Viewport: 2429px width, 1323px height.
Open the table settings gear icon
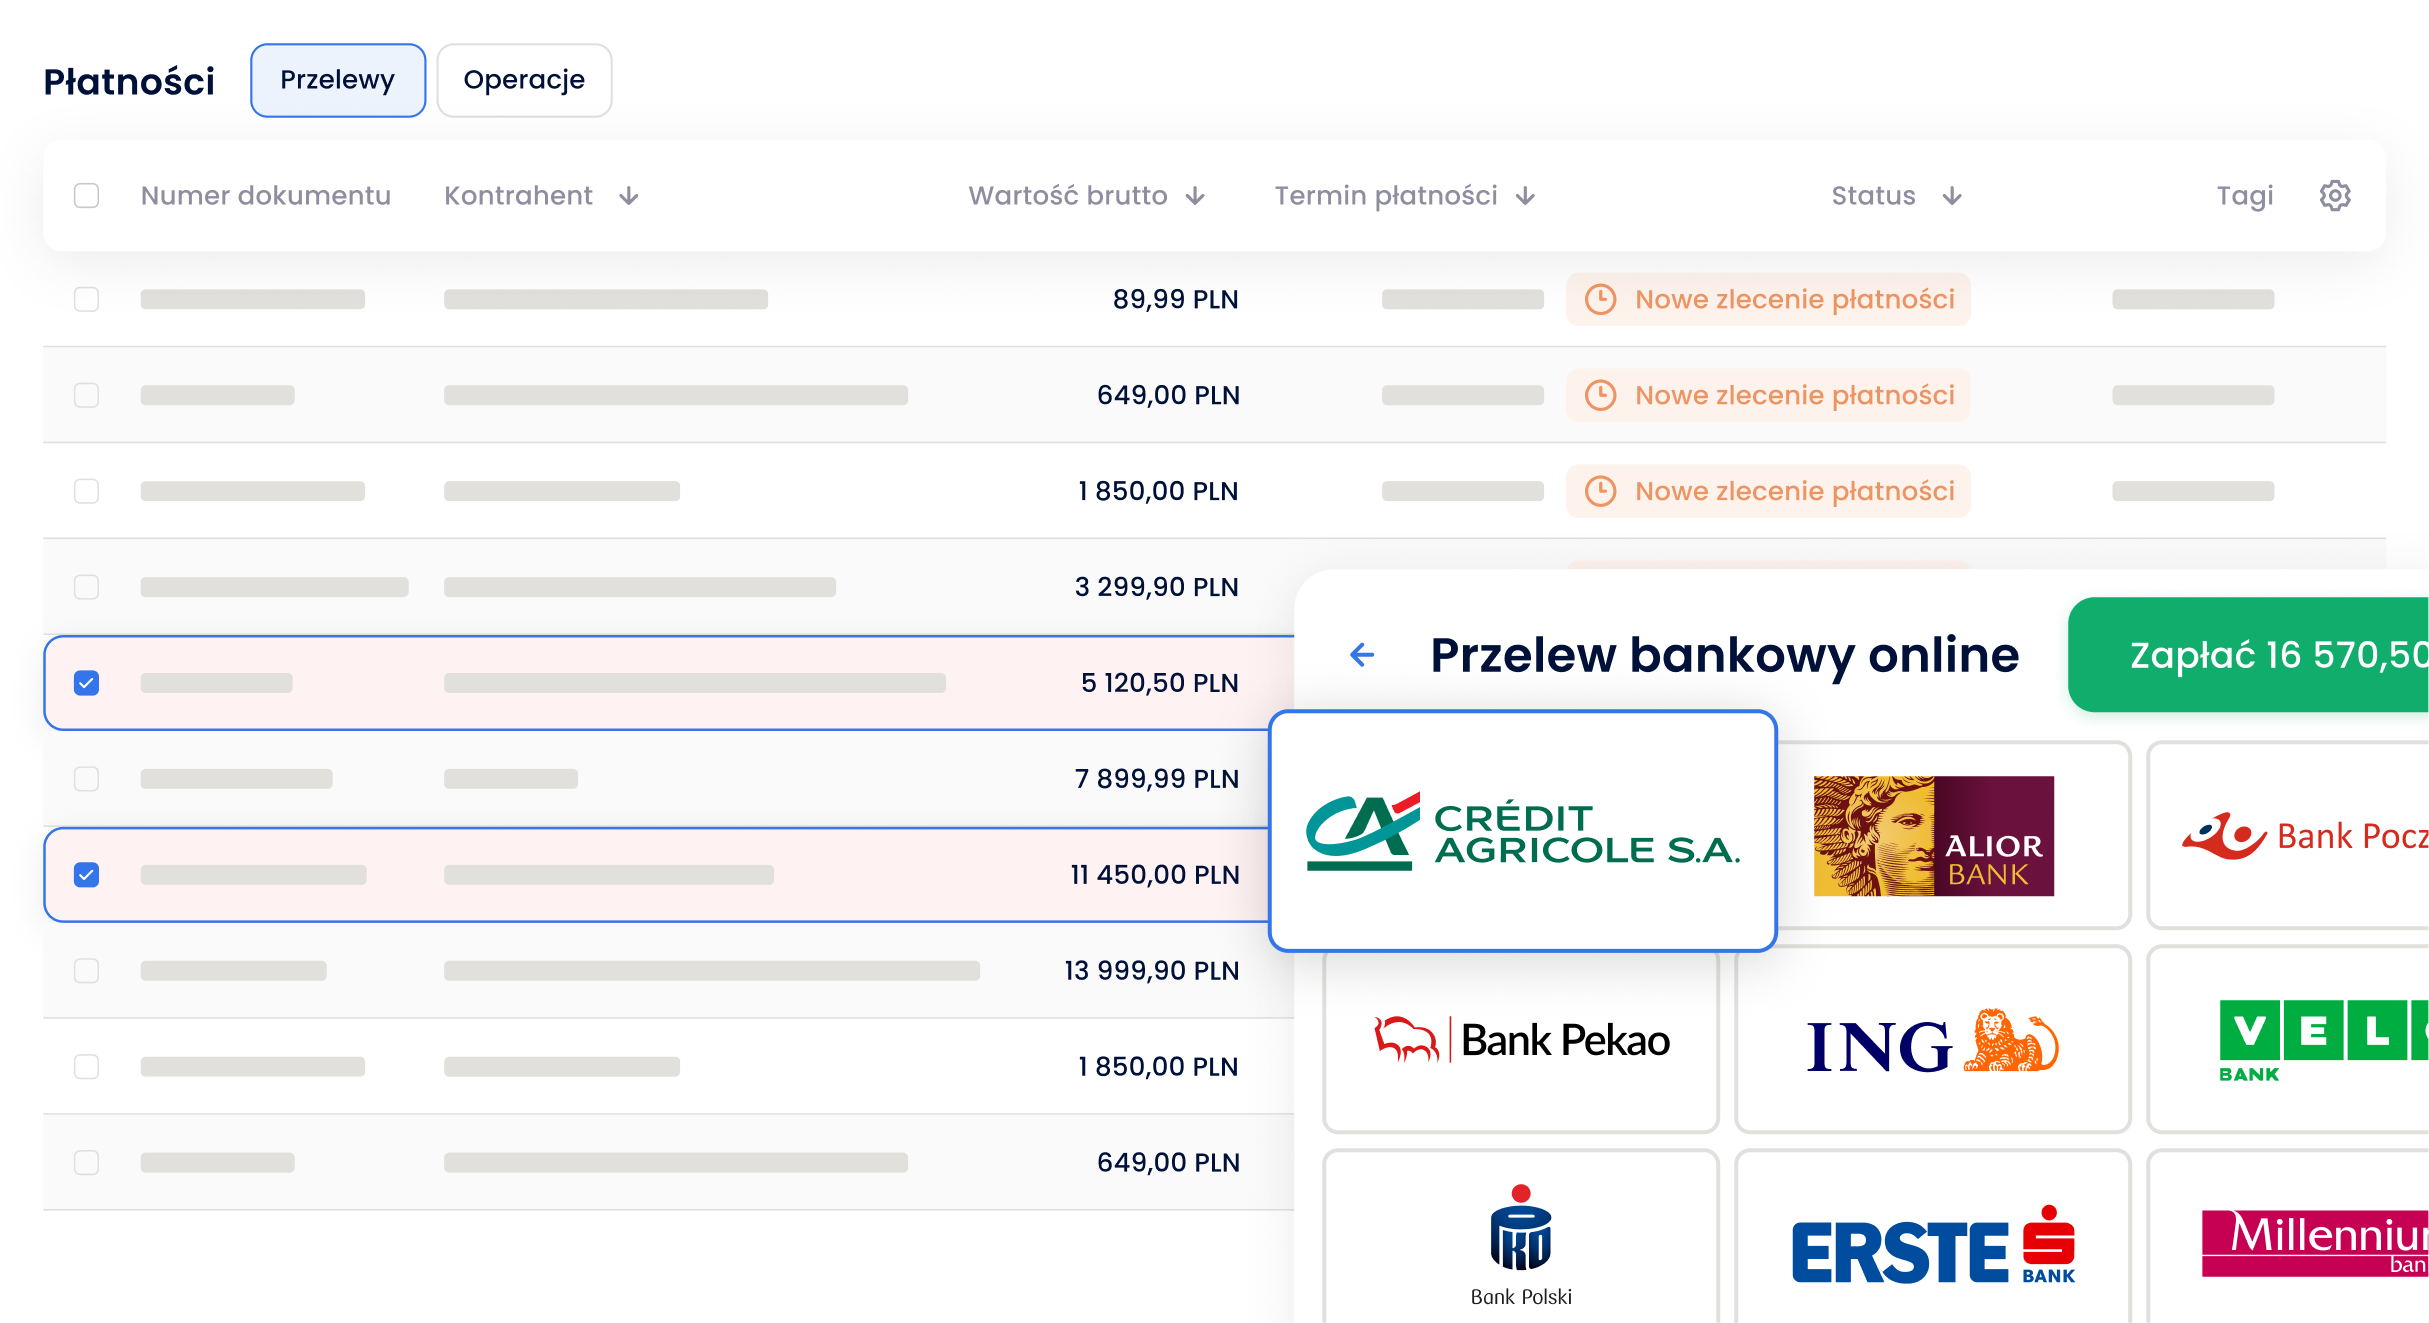[2335, 195]
